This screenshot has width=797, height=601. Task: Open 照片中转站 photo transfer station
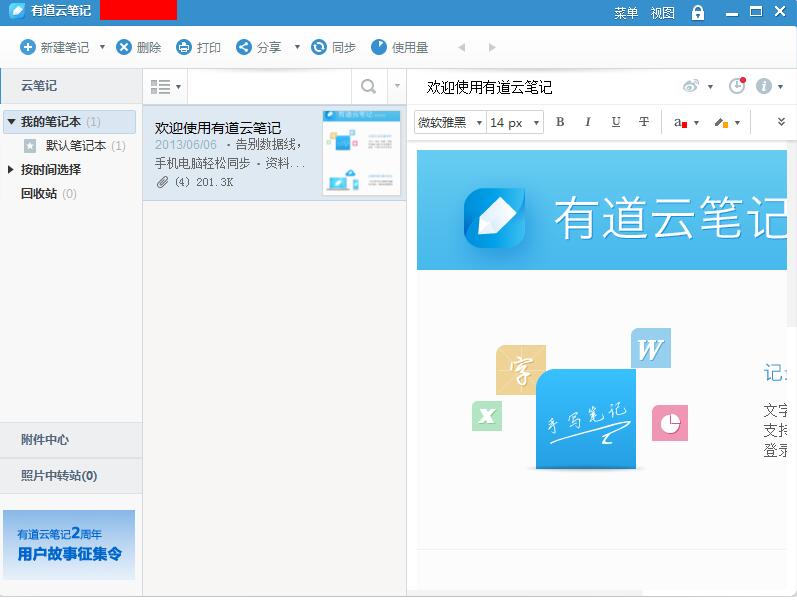(59, 476)
